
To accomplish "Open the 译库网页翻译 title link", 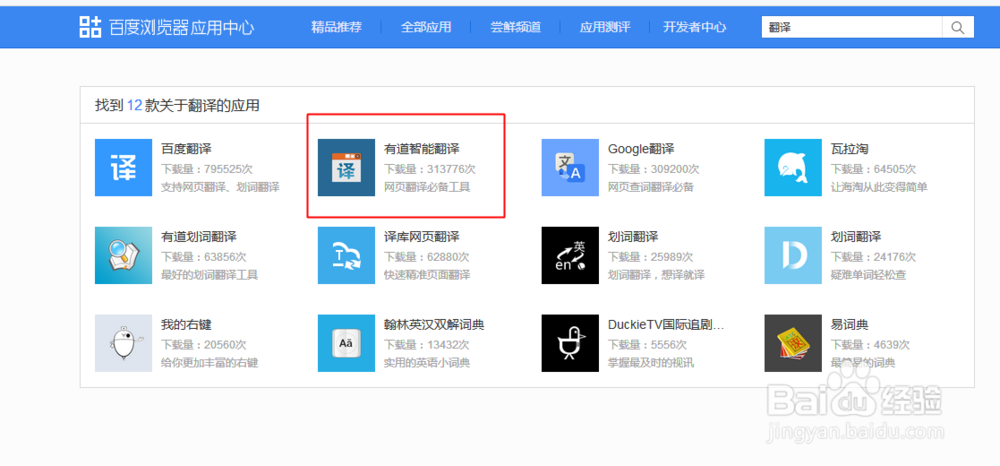I will pos(422,237).
